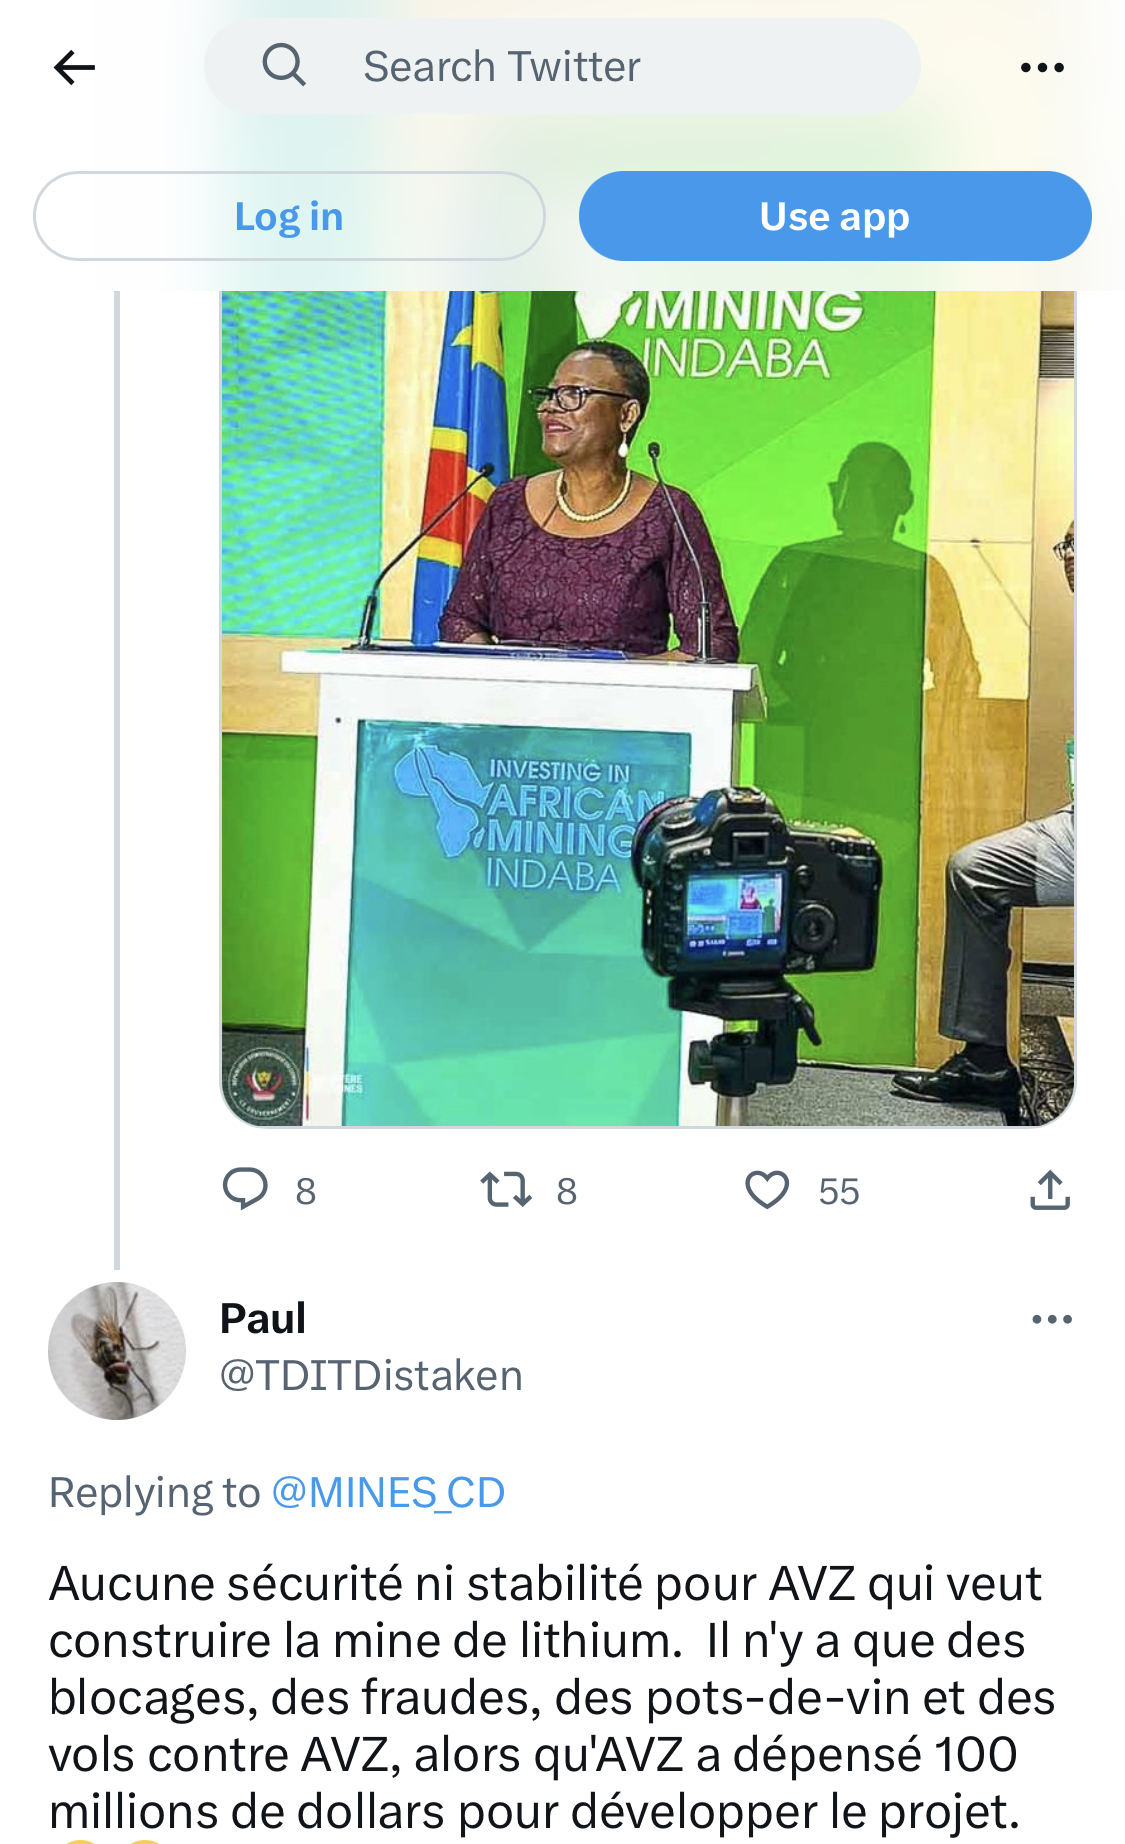Open Paul's fly profile picture
1125x1844 pixels.
pyautogui.click(x=117, y=1351)
